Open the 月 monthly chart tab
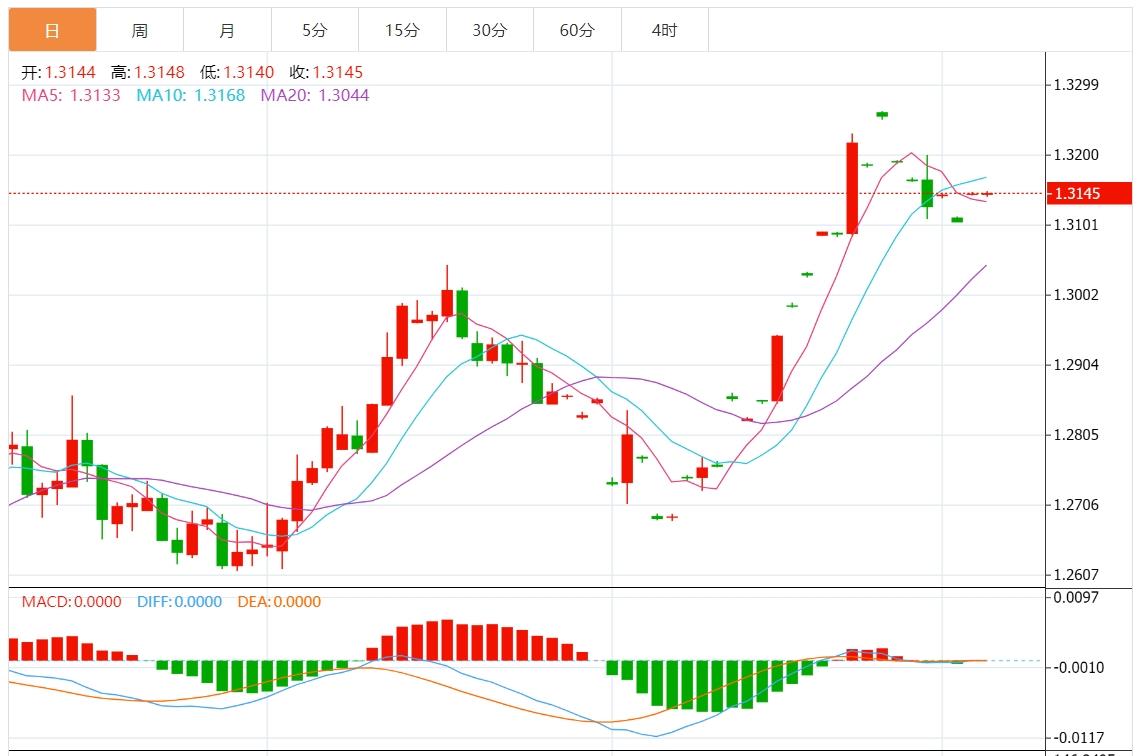The height and width of the screenshot is (756, 1144). [227, 30]
